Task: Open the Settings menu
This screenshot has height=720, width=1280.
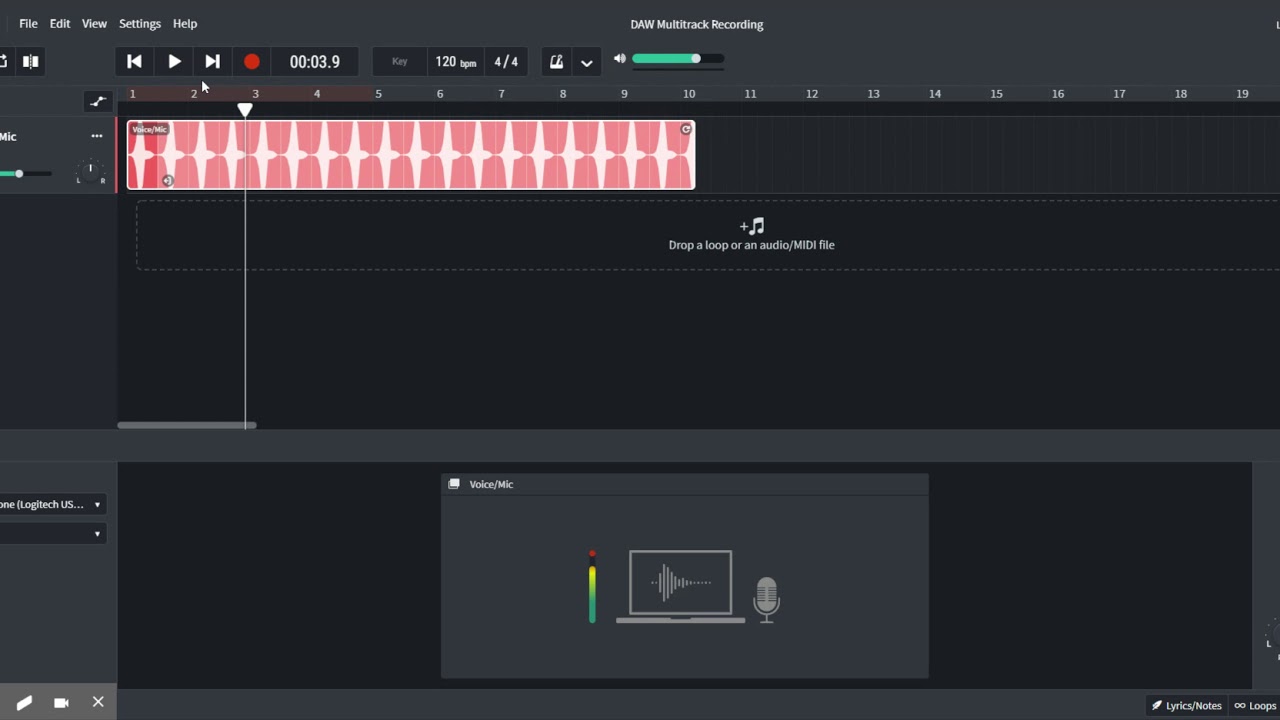Action: tap(140, 23)
